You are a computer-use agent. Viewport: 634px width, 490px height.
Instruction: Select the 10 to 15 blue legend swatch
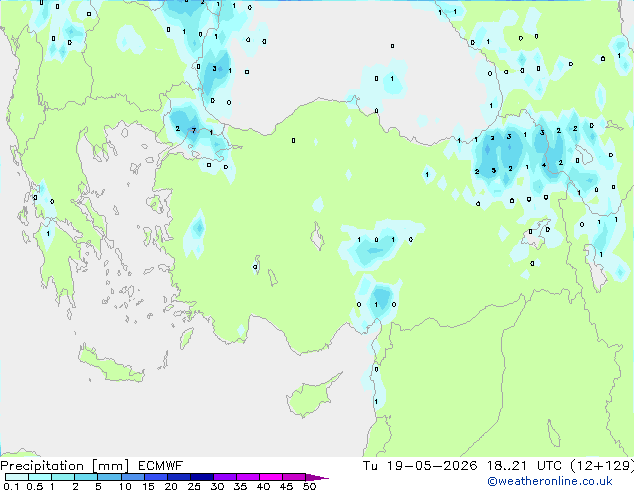[x=133, y=477]
